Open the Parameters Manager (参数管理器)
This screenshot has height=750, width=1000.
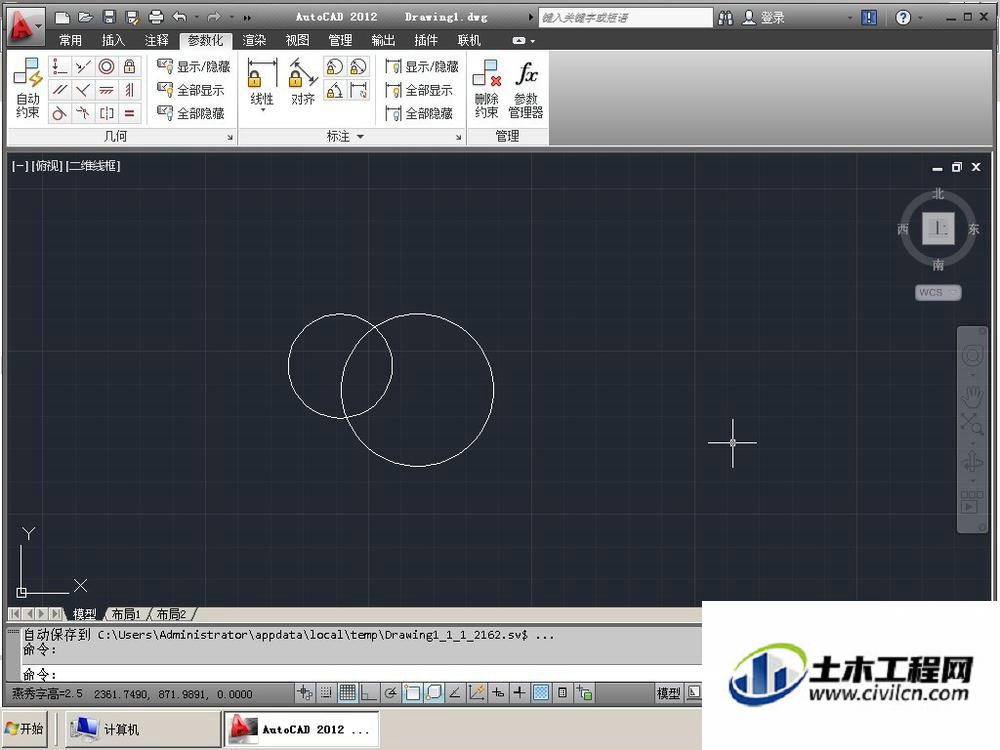(526, 88)
